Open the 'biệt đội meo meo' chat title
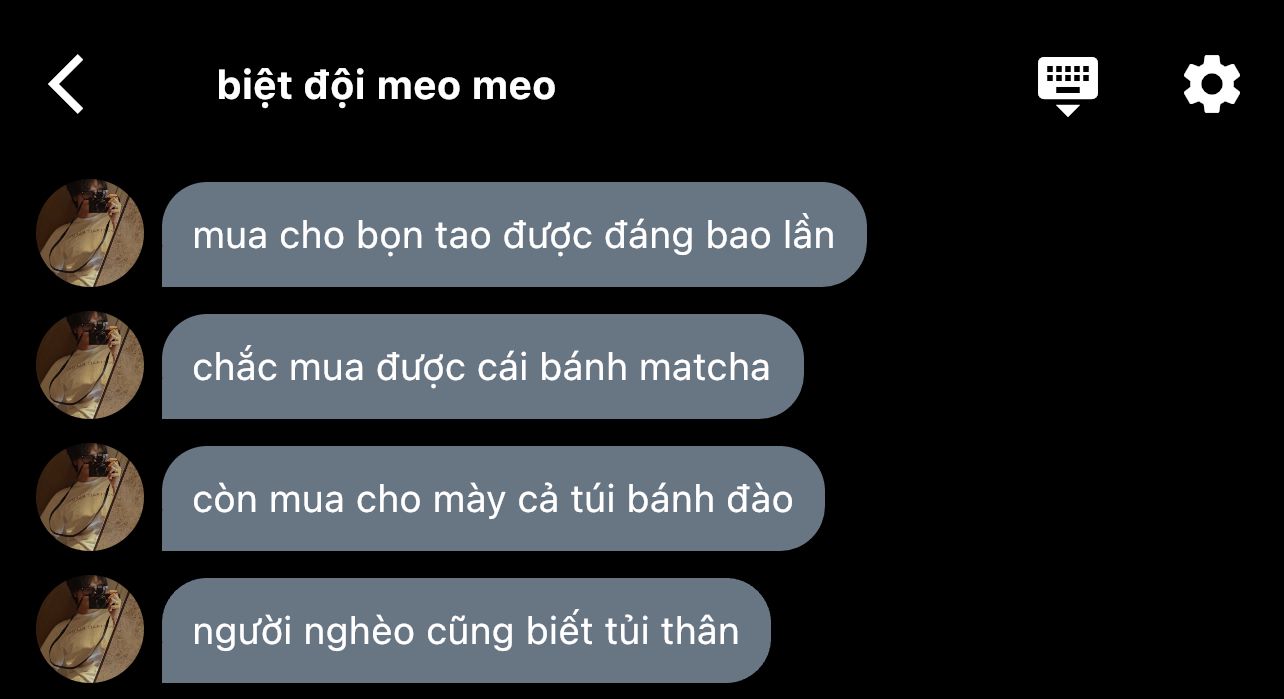The width and height of the screenshot is (1284, 699). coord(386,86)
